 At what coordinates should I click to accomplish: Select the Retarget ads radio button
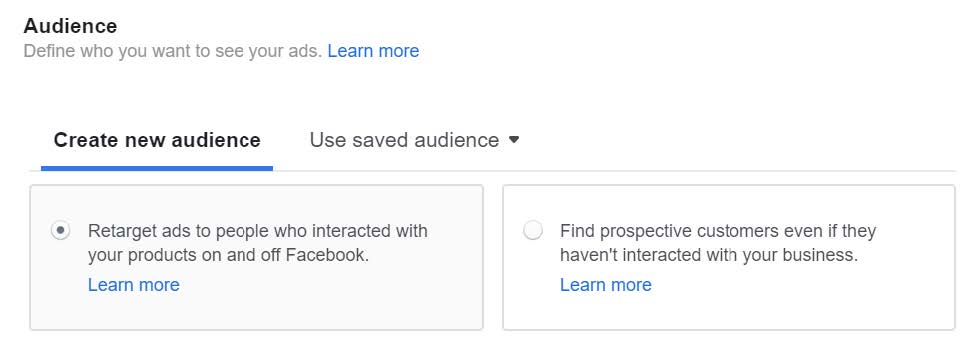[60, 231]
